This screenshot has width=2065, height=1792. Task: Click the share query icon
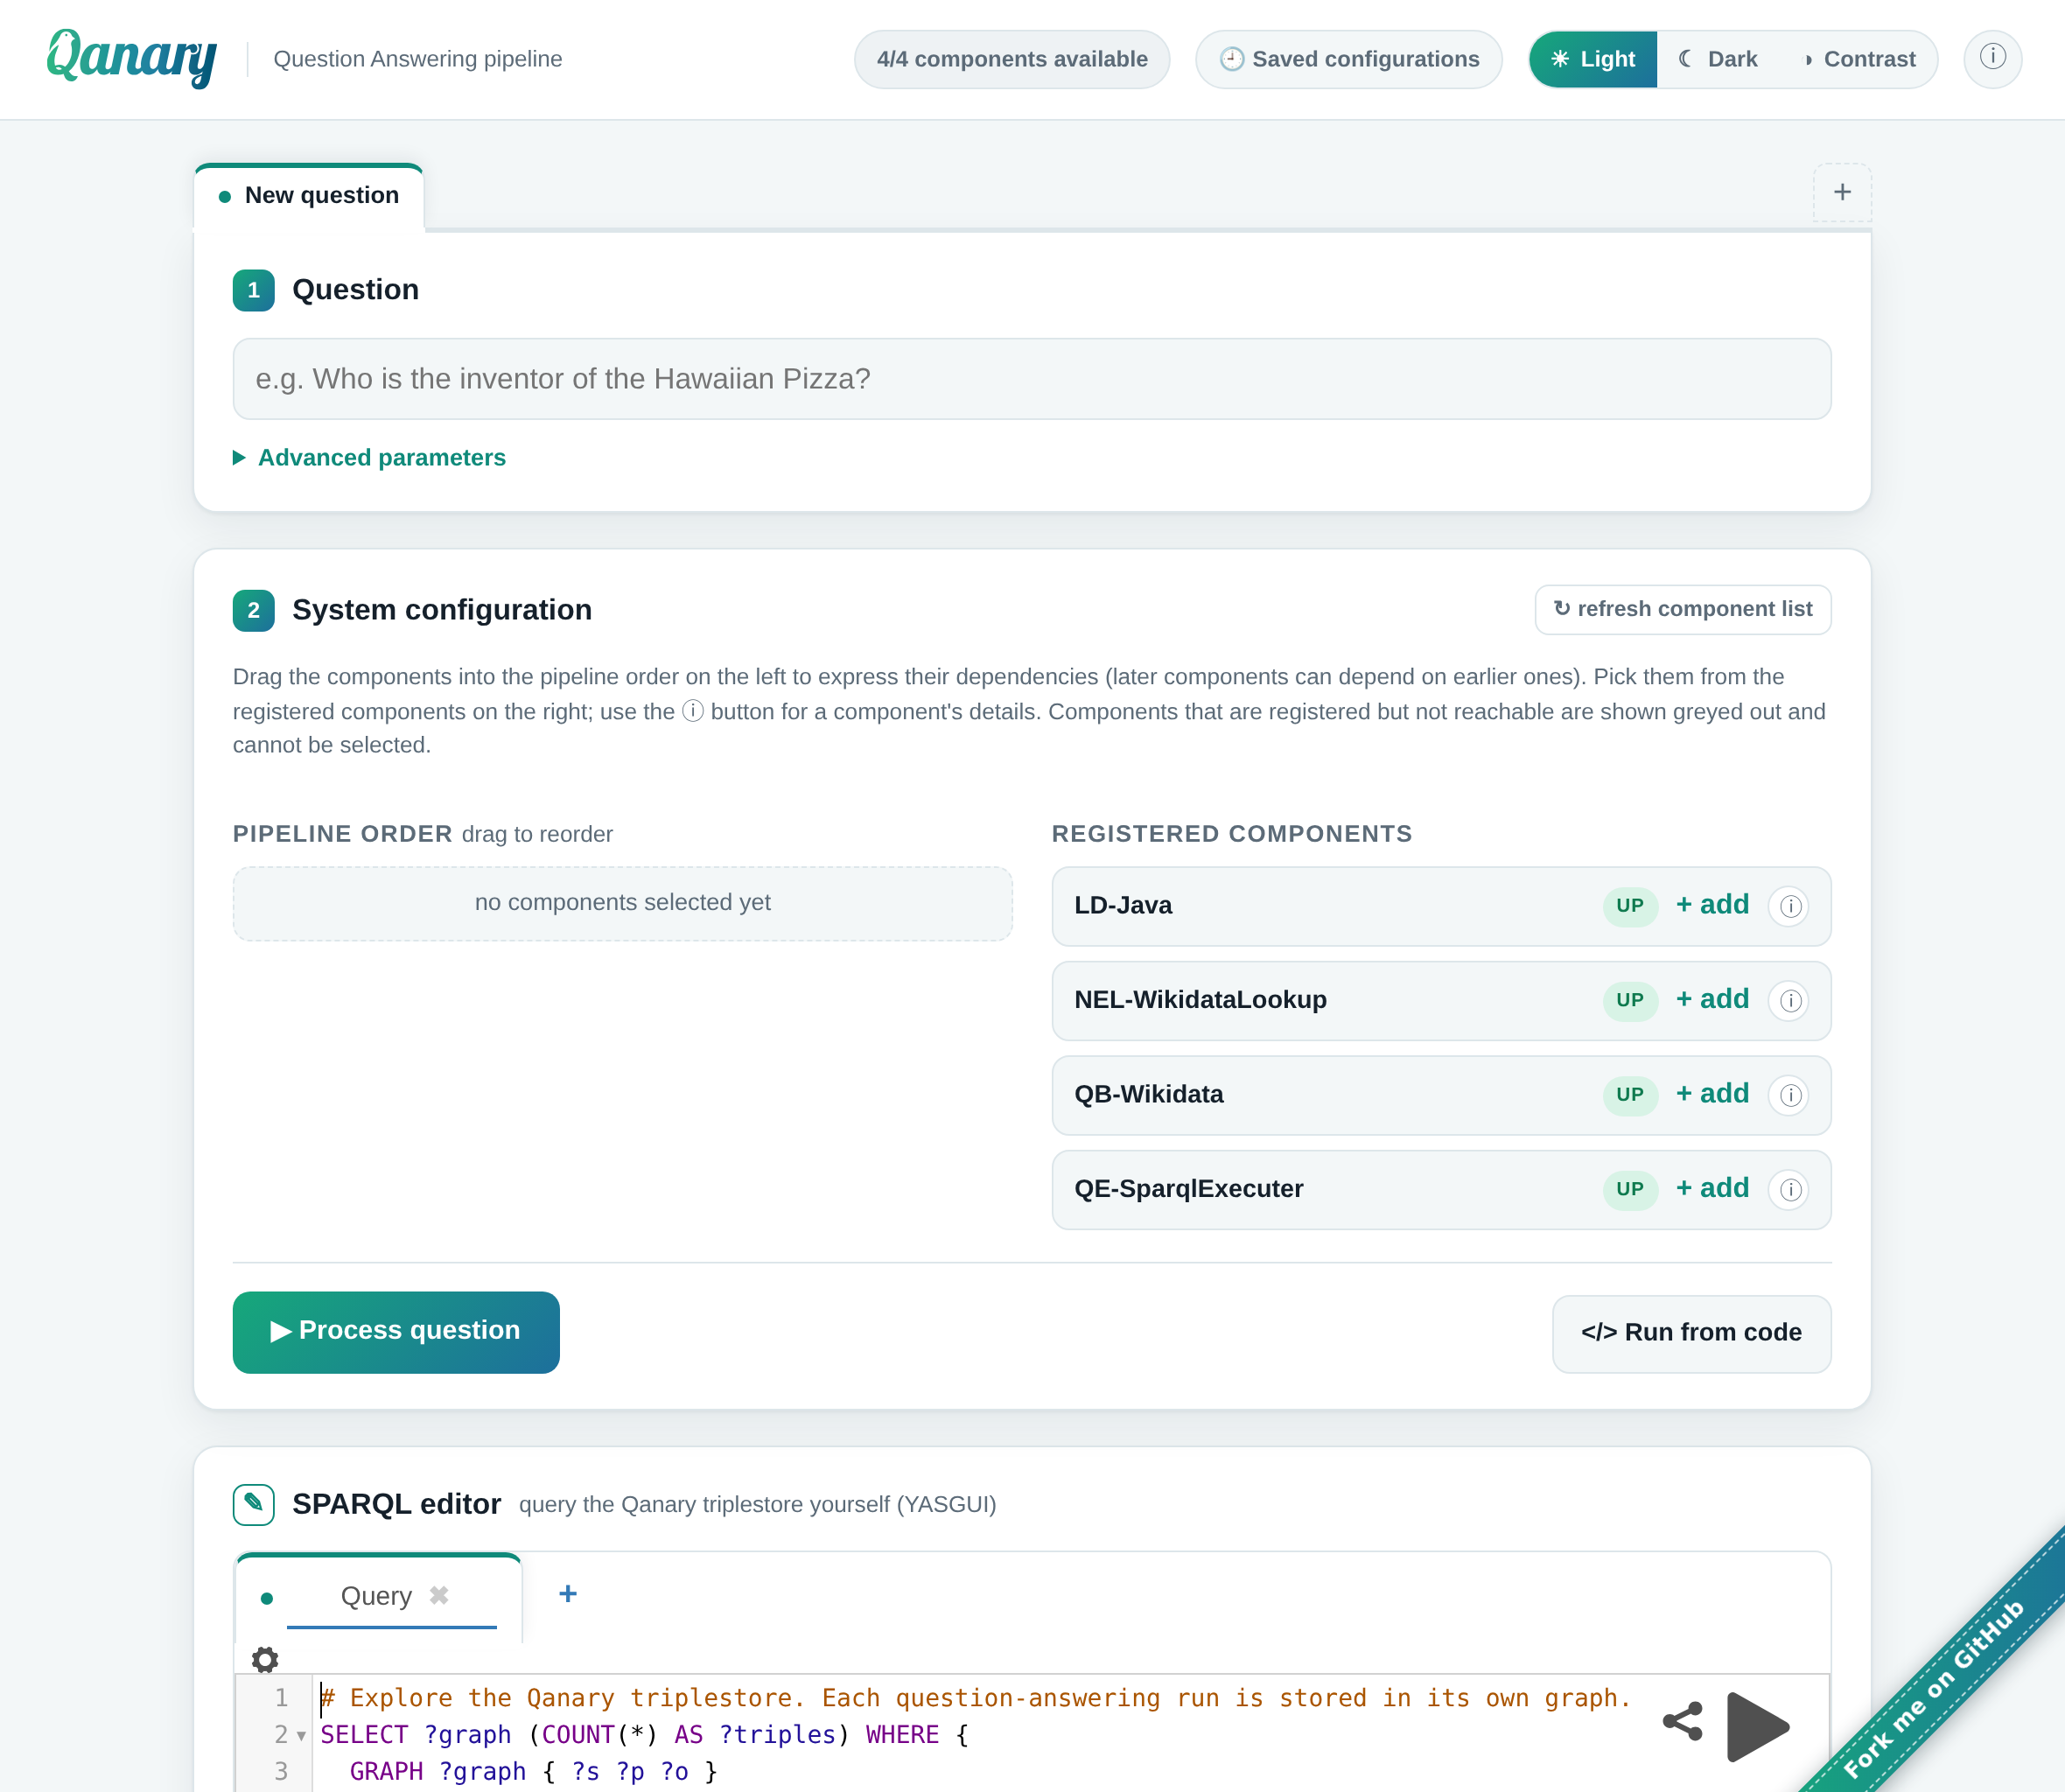point(1683,1722)
